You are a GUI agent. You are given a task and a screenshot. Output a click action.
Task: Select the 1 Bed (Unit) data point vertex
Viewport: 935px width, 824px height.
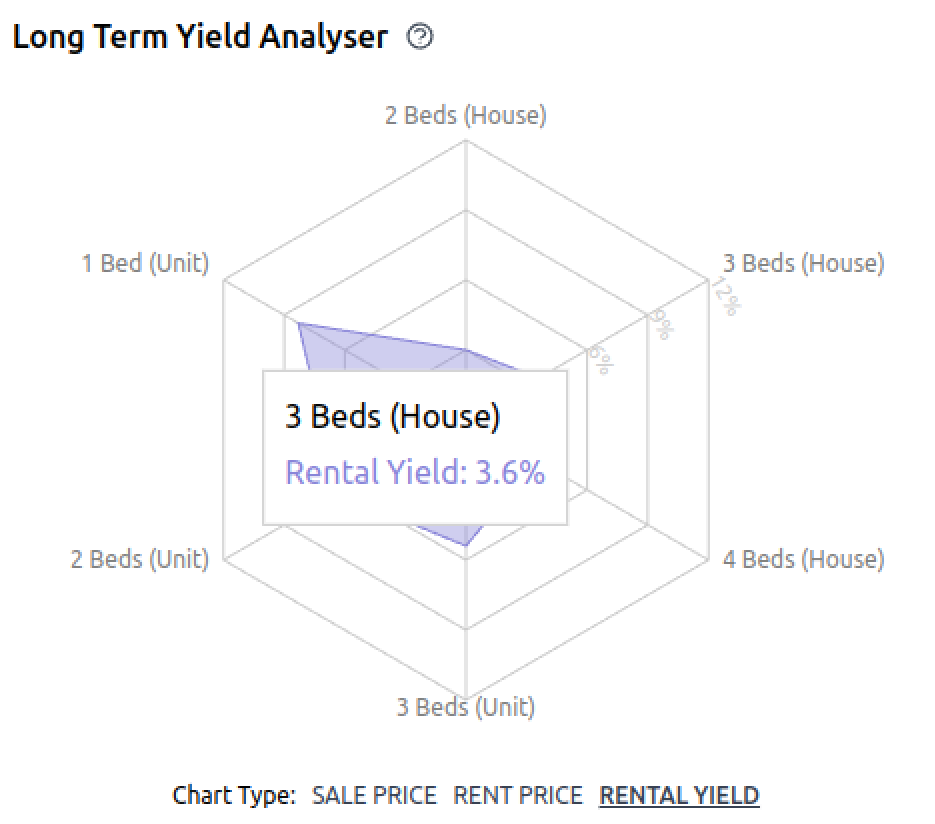tap(298, 323)
